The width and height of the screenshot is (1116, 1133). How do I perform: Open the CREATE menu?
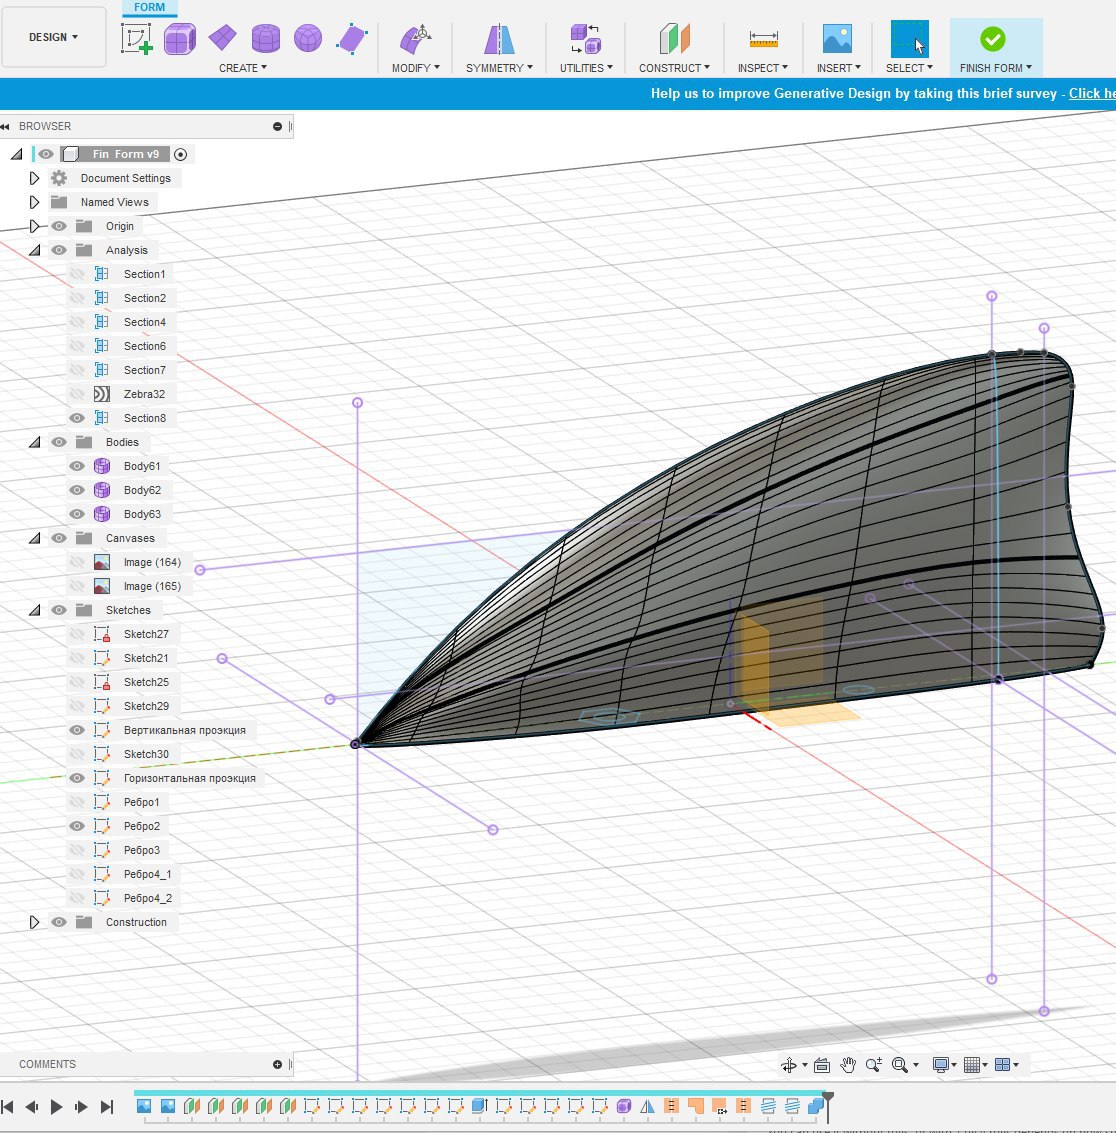(243, 67)
